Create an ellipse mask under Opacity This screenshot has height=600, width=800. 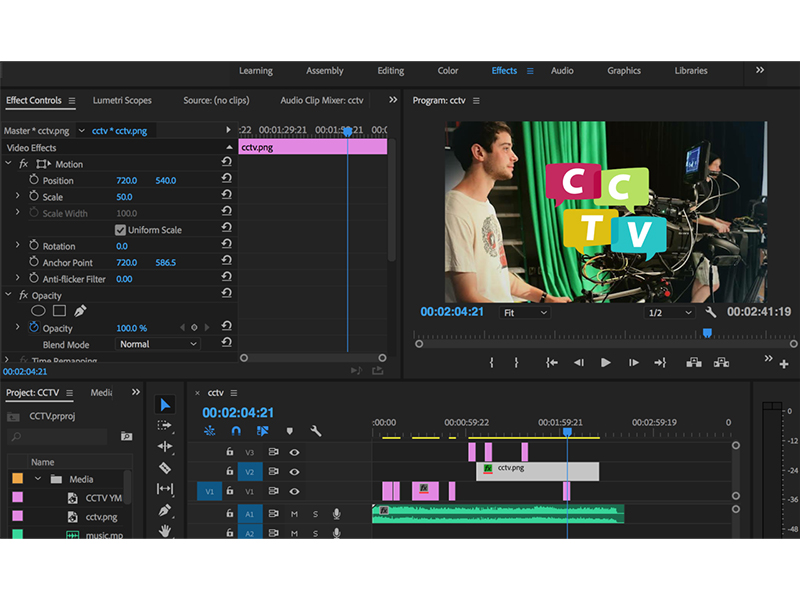coord(38,311)
